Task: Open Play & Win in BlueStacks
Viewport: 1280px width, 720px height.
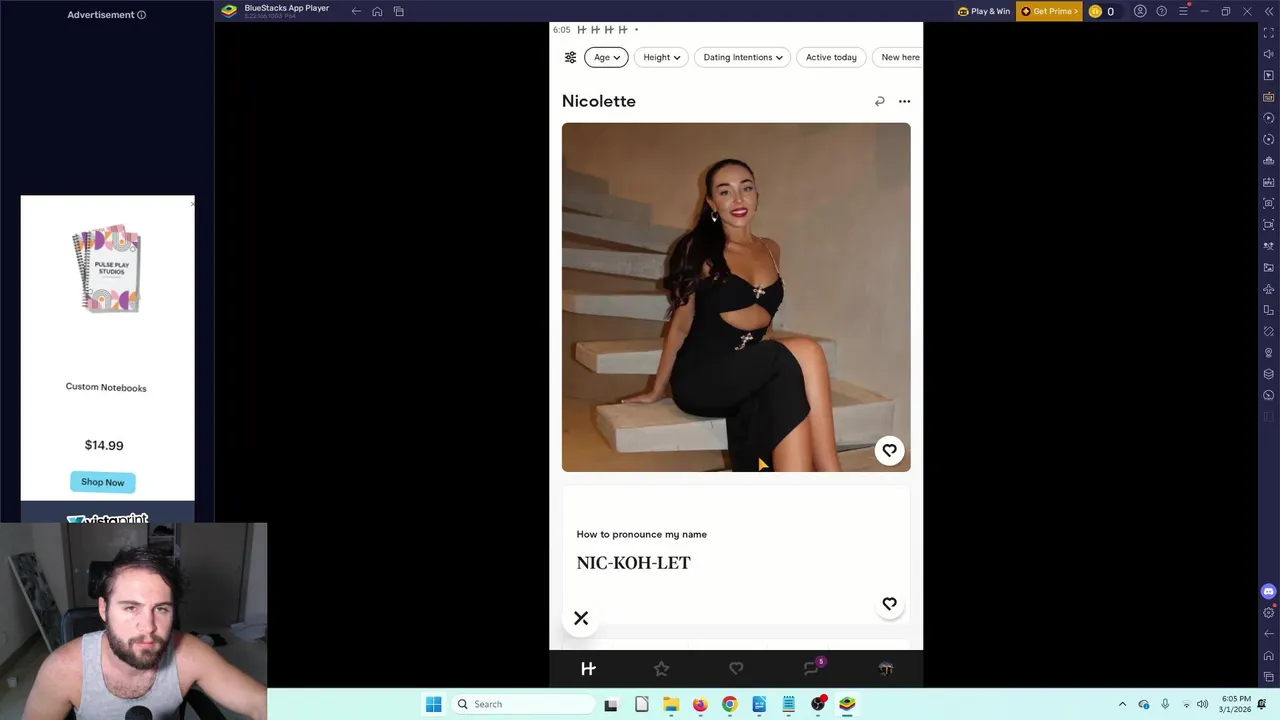Action: coord(984,11)
